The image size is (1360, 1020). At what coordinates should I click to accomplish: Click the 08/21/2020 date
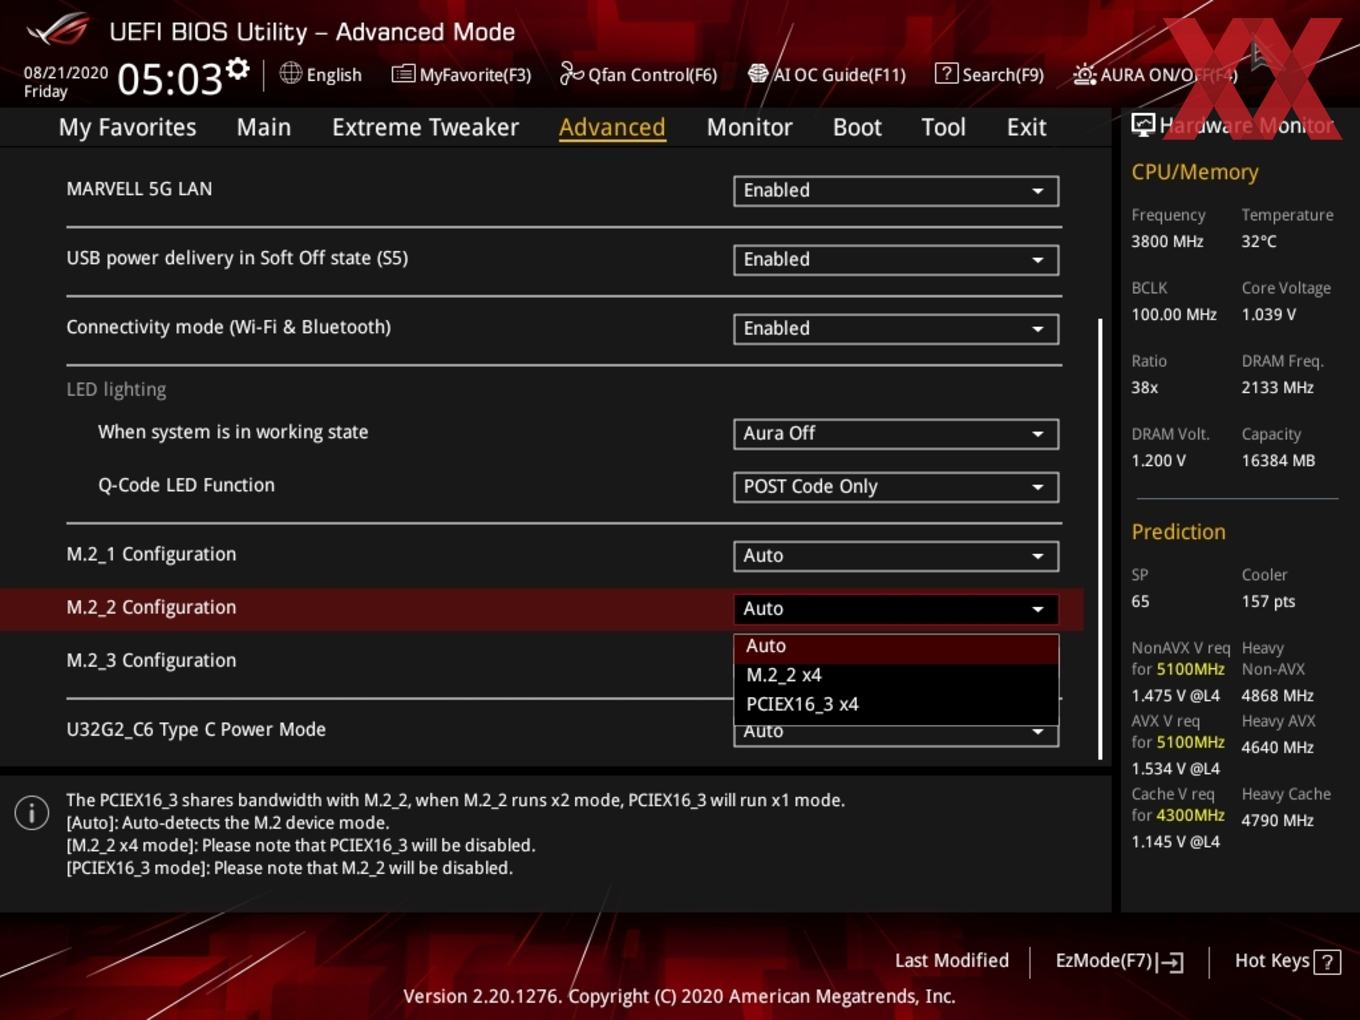click(66, 73)
